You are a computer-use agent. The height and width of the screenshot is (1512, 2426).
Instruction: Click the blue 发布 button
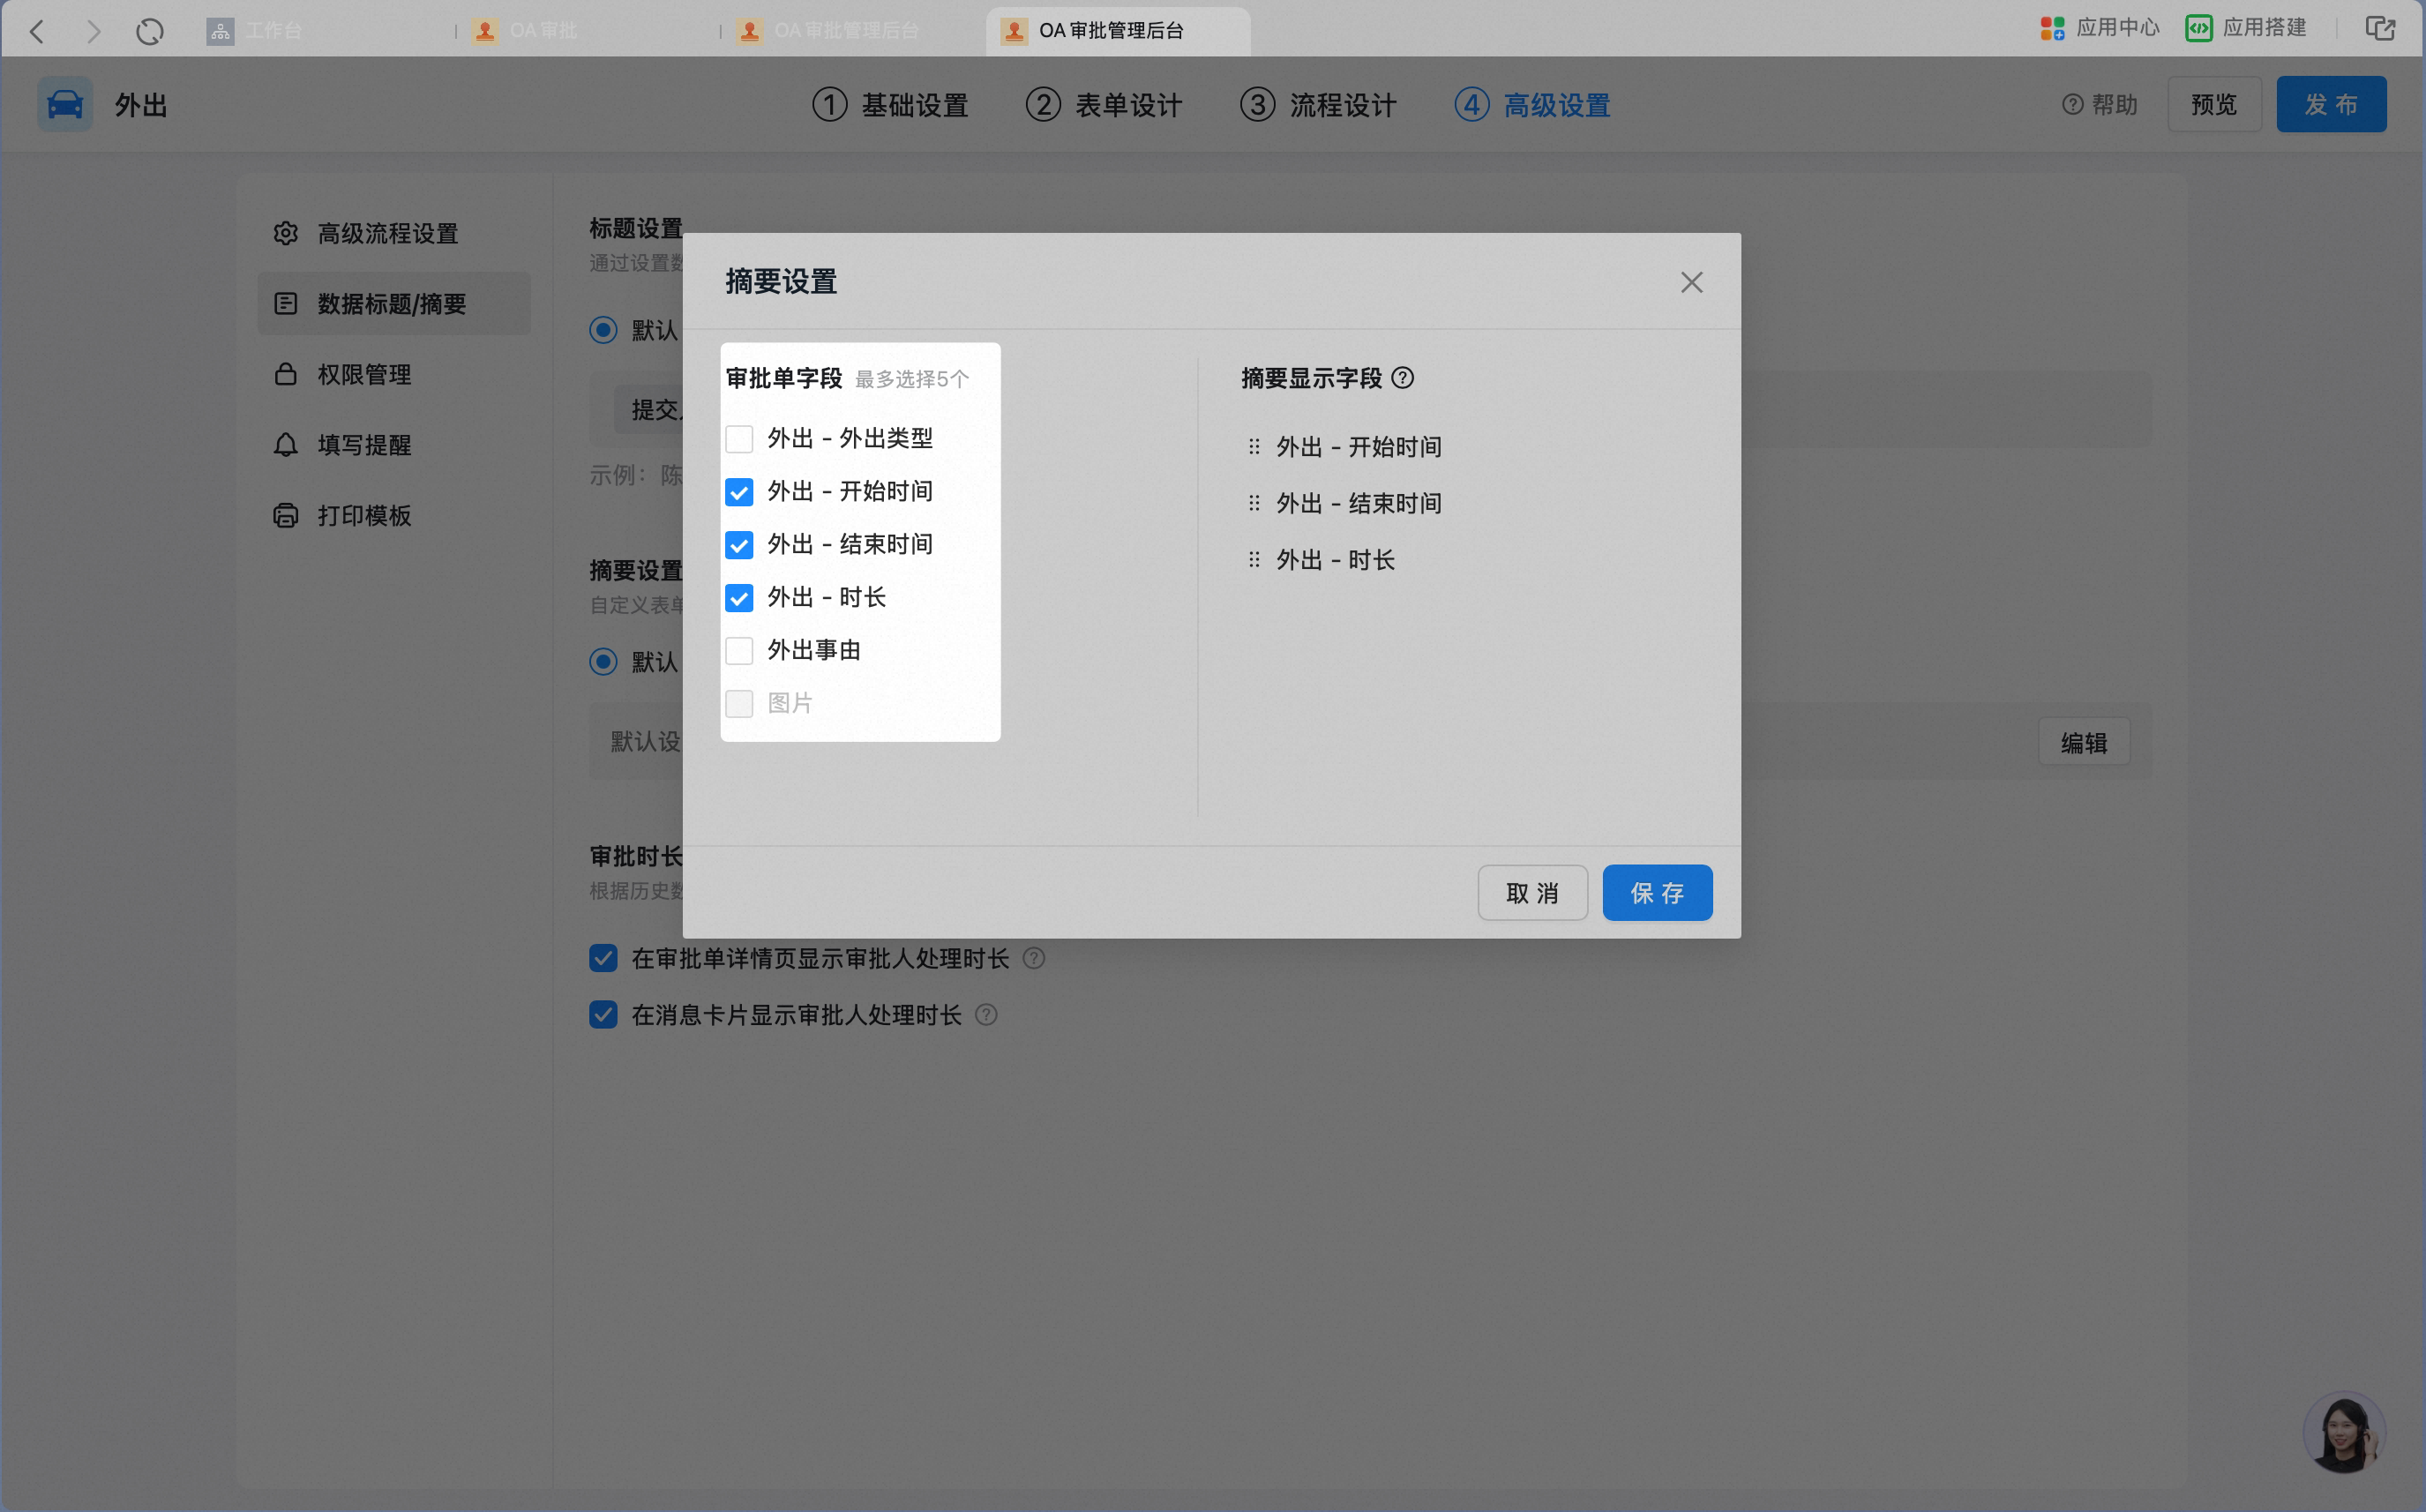[x=2331, y=104]
